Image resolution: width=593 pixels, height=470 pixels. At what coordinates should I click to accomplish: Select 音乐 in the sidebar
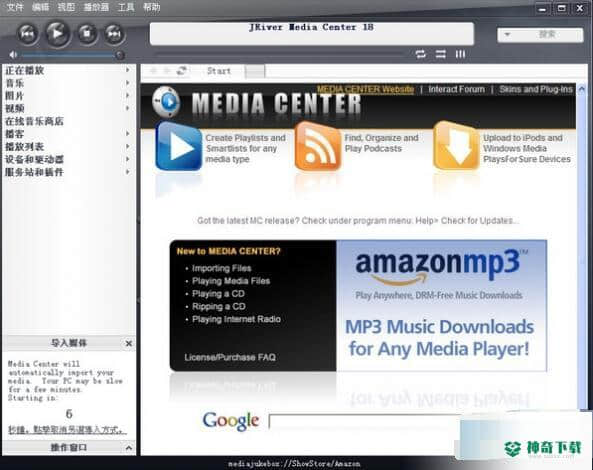point(15,83)
